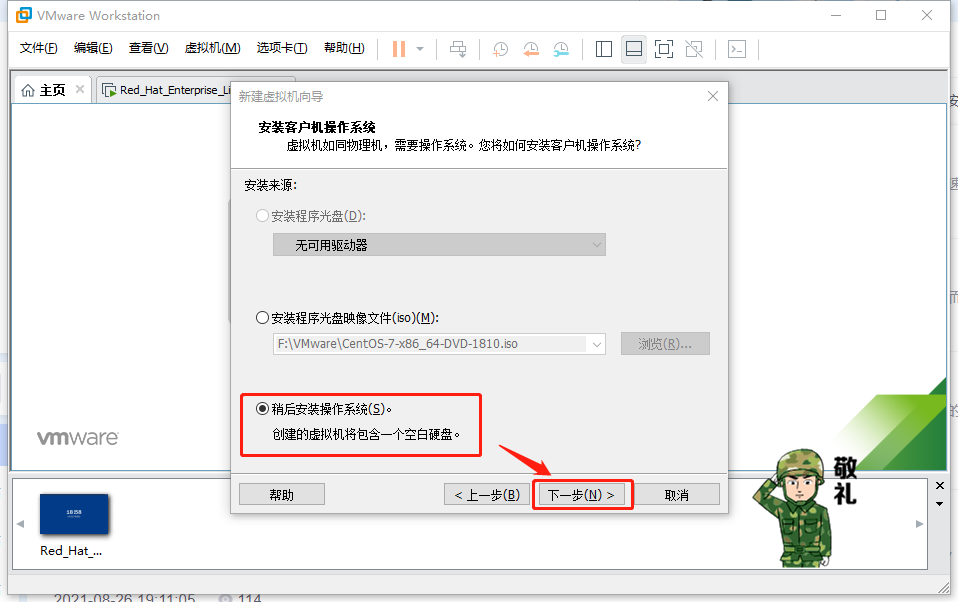Image resolution: width=958 pixels, height=602 pixels.
Task: Close the 新建虚拟机向导 dialog
Action: point(712,96)
